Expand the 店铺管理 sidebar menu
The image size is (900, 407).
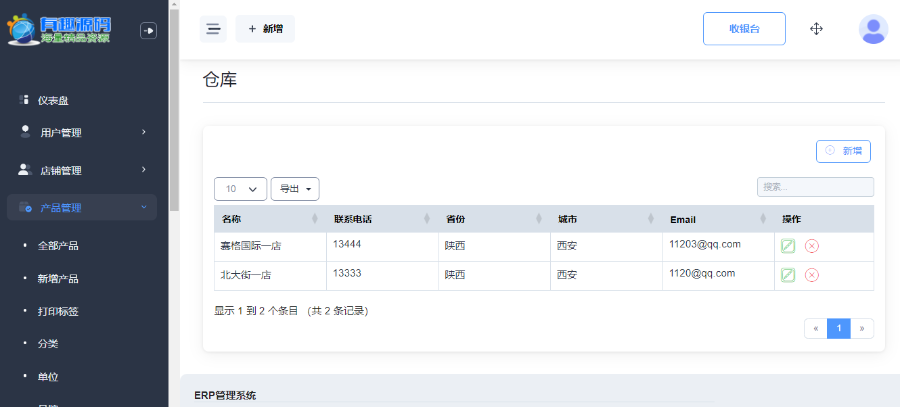click(80, 170)
